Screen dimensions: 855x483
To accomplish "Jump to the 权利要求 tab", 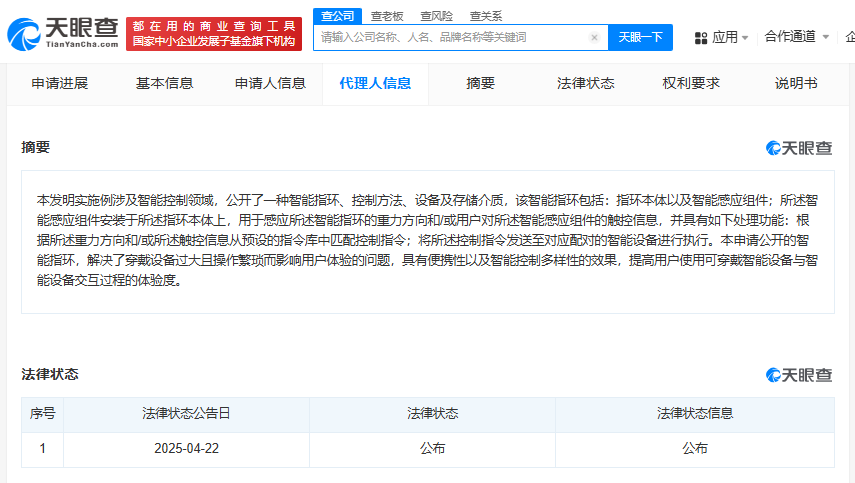I will pos(691,83).
